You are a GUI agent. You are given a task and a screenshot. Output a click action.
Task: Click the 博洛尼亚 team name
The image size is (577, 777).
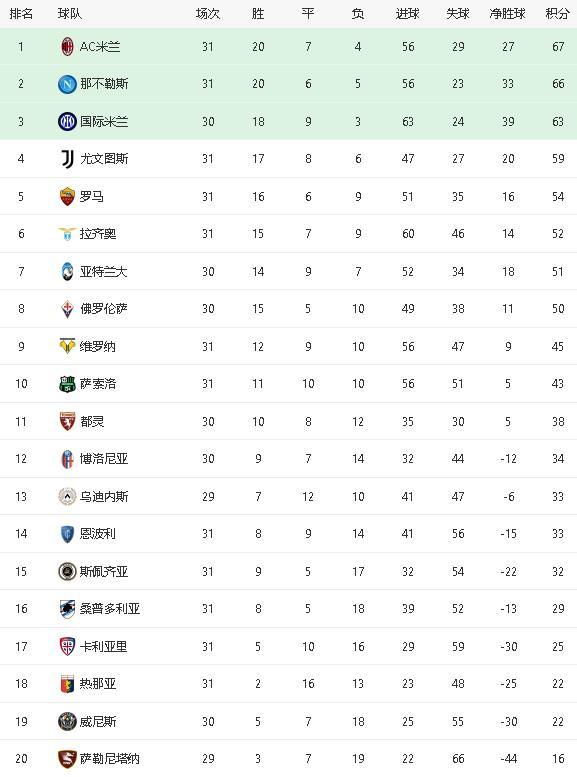coord(104,458)
